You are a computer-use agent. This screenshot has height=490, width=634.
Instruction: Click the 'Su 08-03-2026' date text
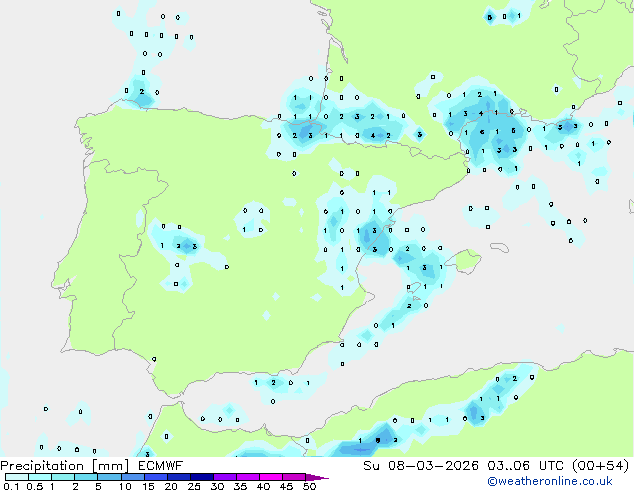pos(421,466)
